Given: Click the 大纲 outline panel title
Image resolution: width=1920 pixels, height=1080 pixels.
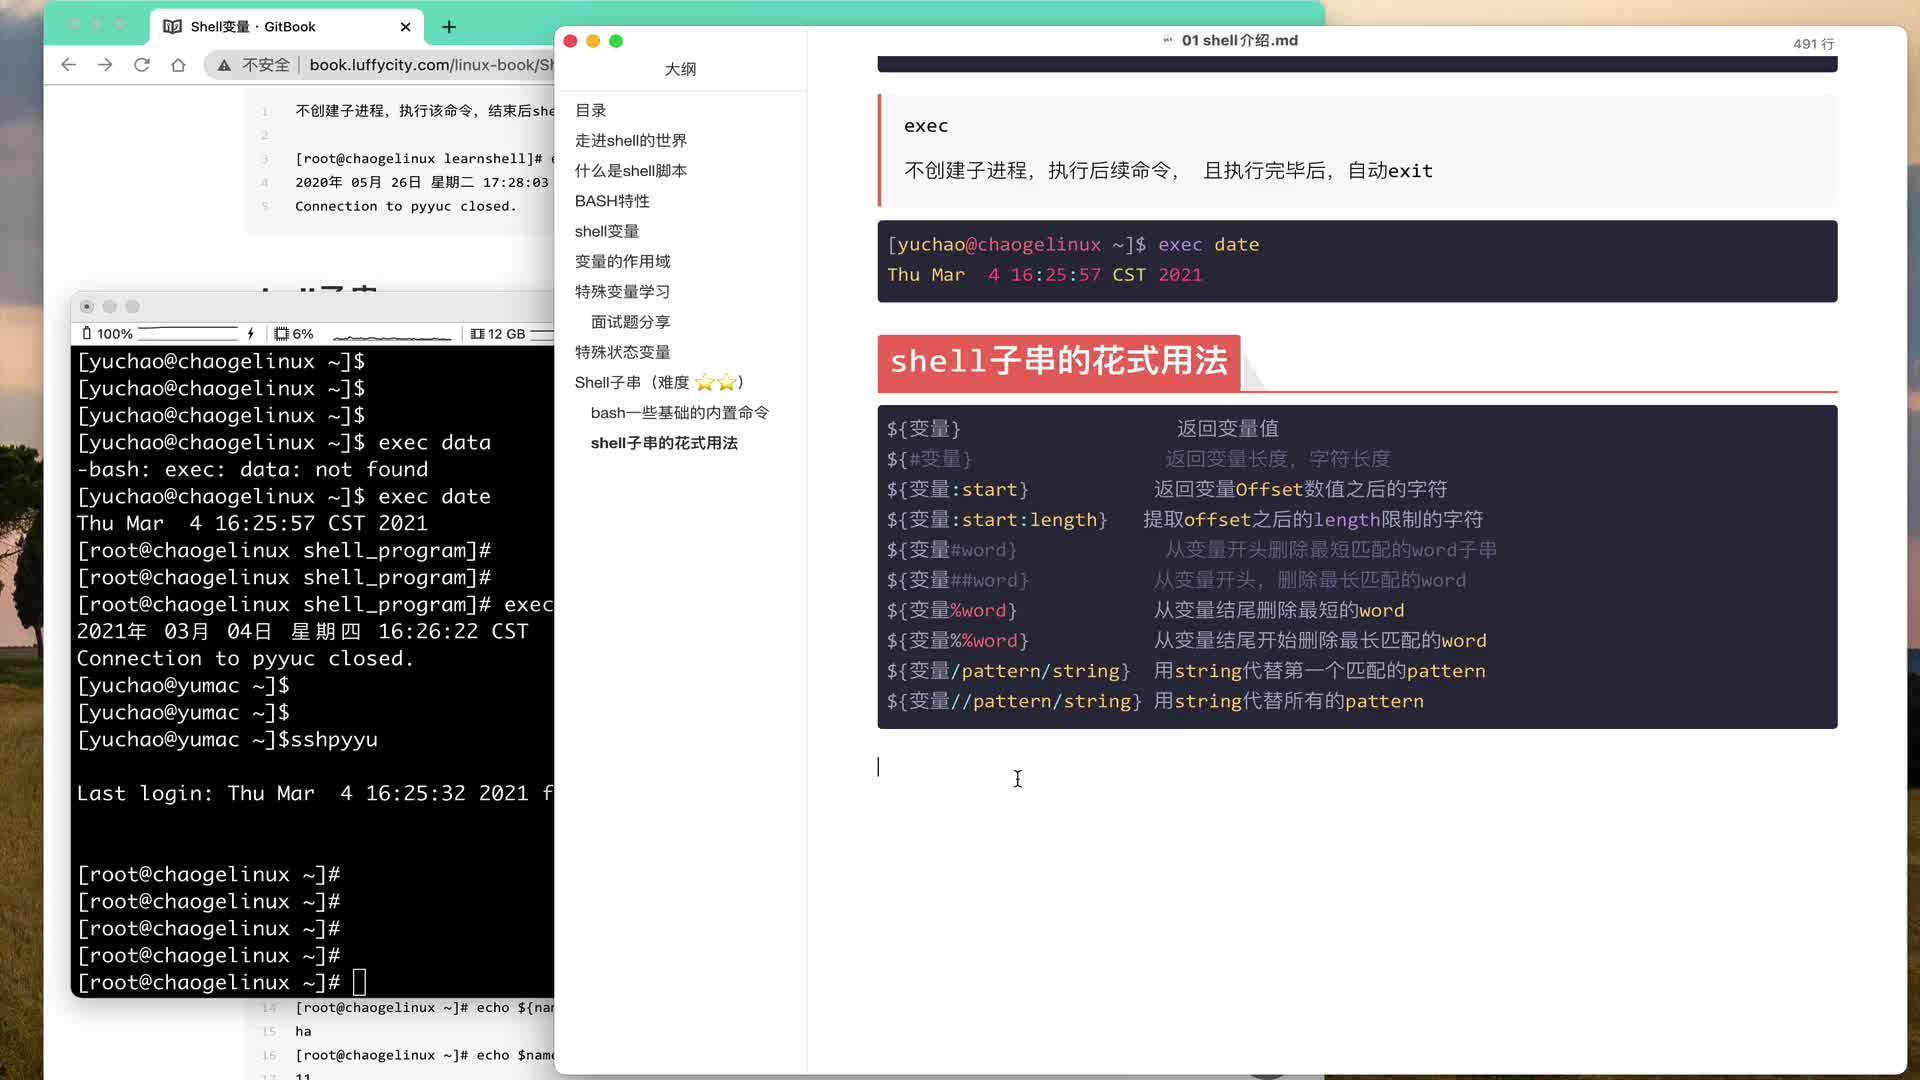Looking at the screenshot, I should pyautogui.click(x=680, y=69).
